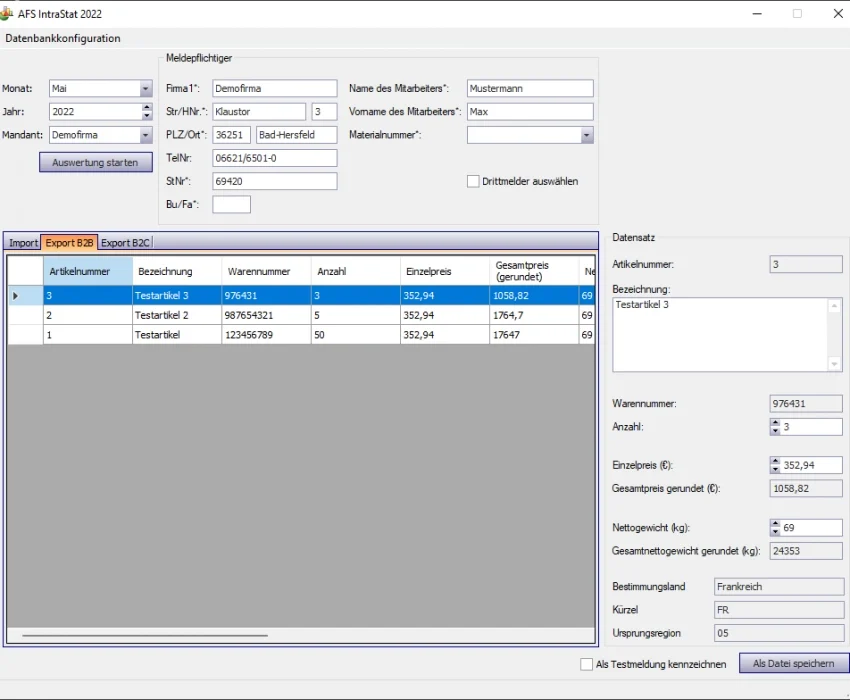Screen dimensions: 850x700
Task: Expand the Mandant dropdown list
Action: coord(146,135)
